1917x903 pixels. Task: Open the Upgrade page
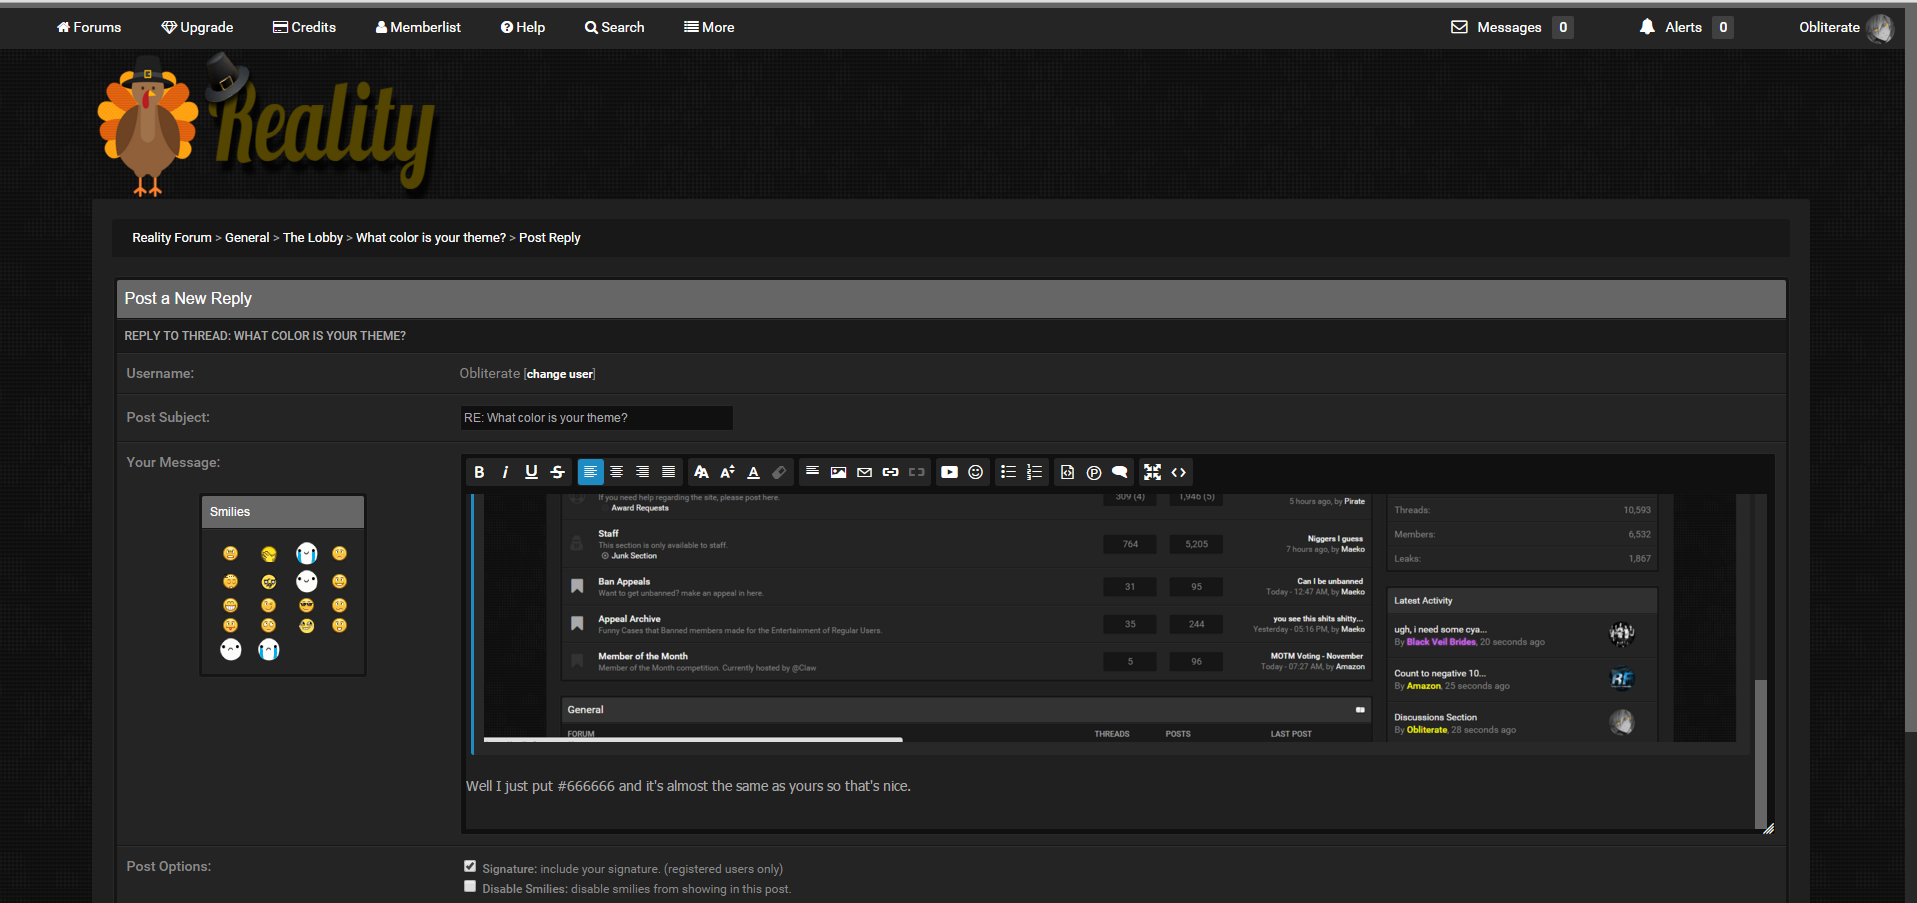point(197,27)
